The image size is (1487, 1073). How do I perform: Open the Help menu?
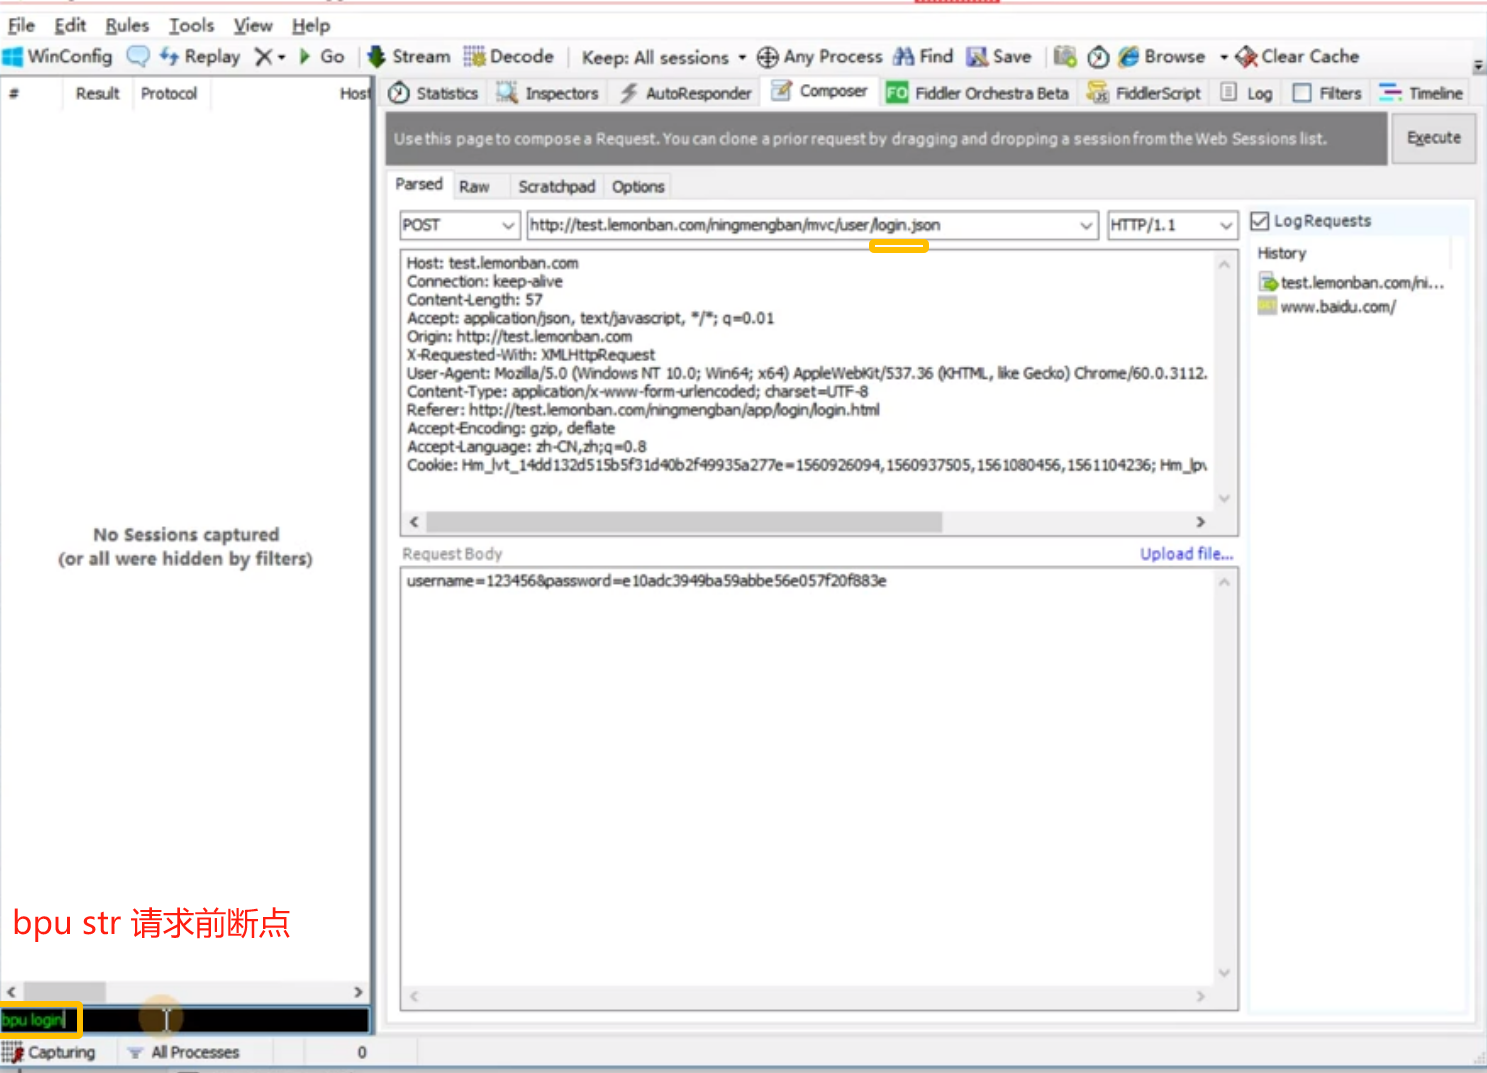click(x=311, y=25)
